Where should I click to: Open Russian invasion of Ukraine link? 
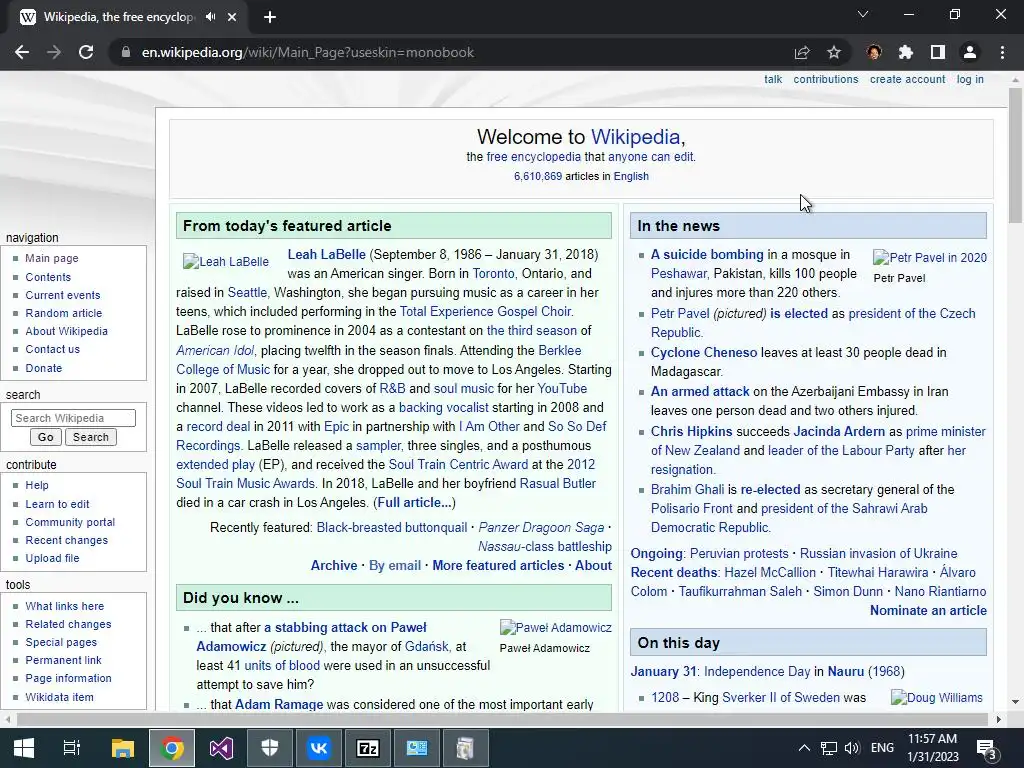[x=878, y=553]
